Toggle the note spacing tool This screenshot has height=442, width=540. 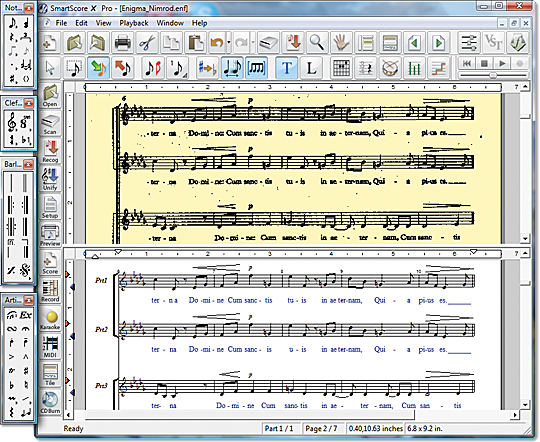pyautogui.click(x=232, y=68)
